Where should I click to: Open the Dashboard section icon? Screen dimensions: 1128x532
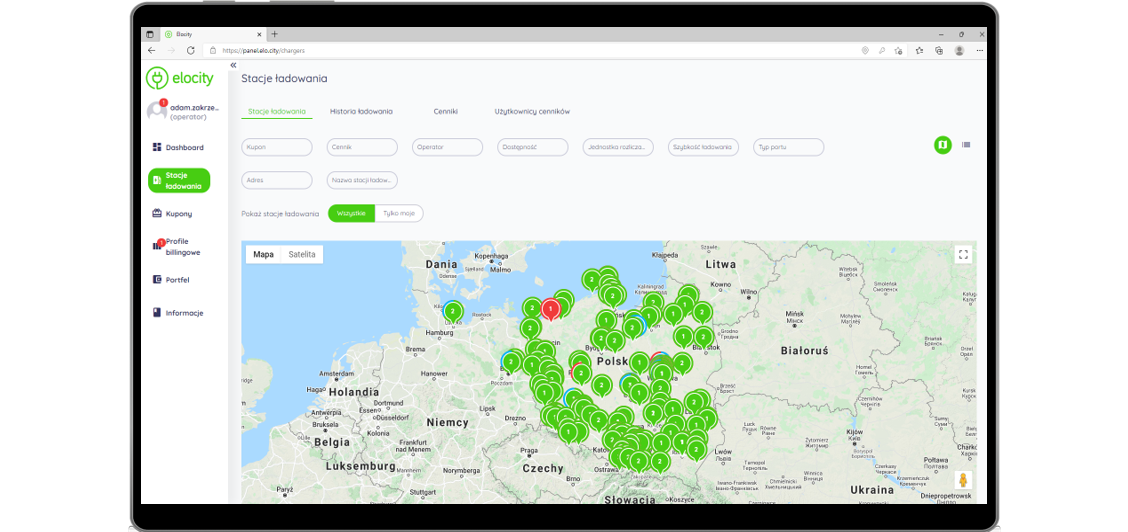pyautogui.click(x=157, y=147)
